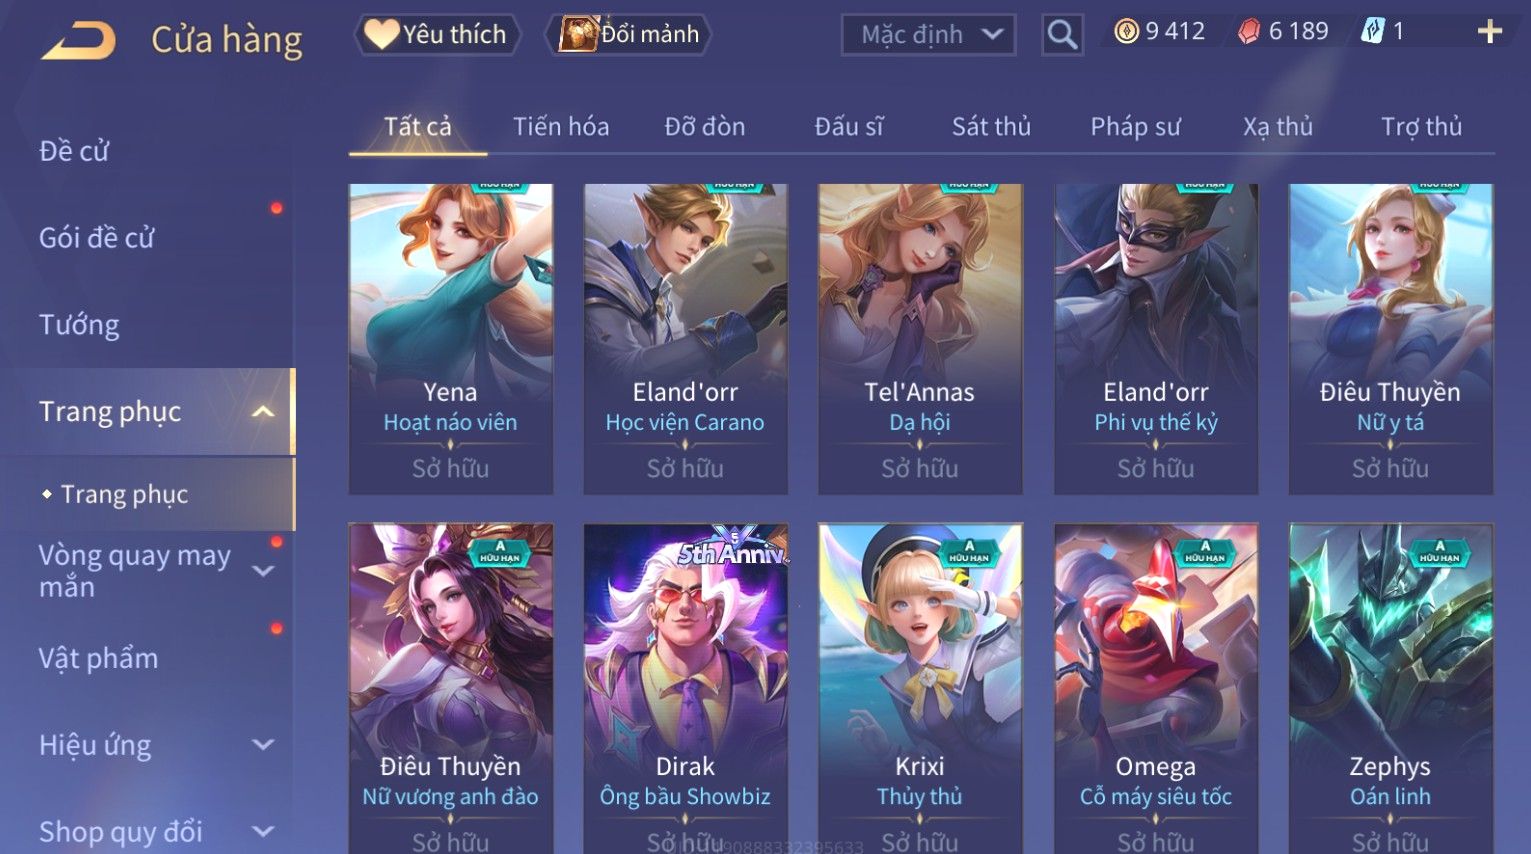Tap the gold coin balance icon
This screenshot has height=854, width=1531.
1127,32
